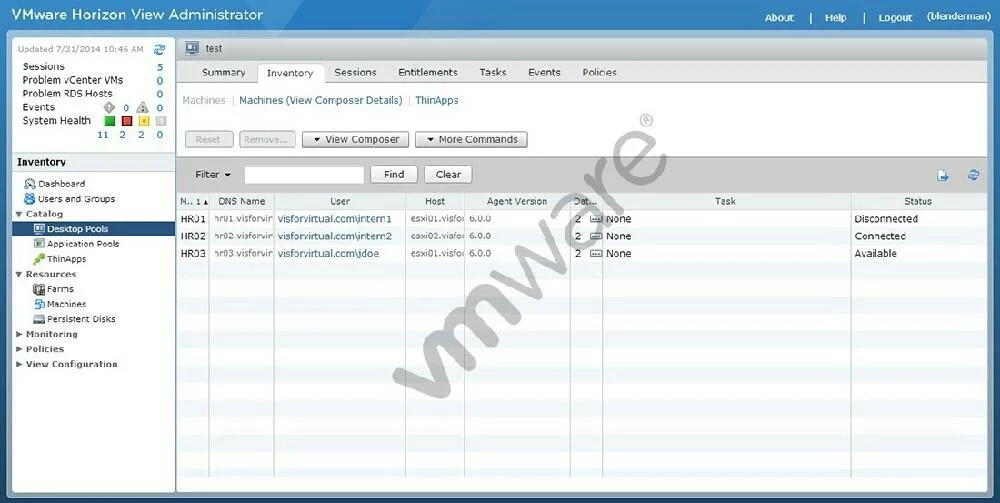Viewport: 1000px width, 503px height.
Task: Click the ThinApps leaf icon in Catalog
Action: click(x=39, y=259)
